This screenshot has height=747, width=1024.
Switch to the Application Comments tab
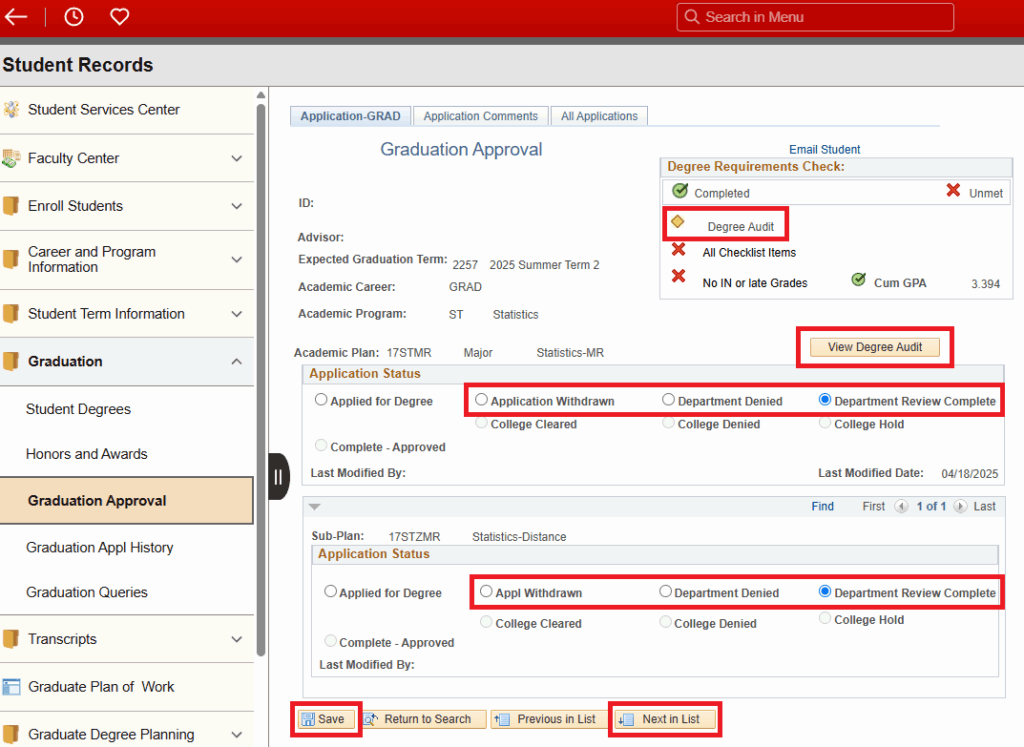[481, 116]
